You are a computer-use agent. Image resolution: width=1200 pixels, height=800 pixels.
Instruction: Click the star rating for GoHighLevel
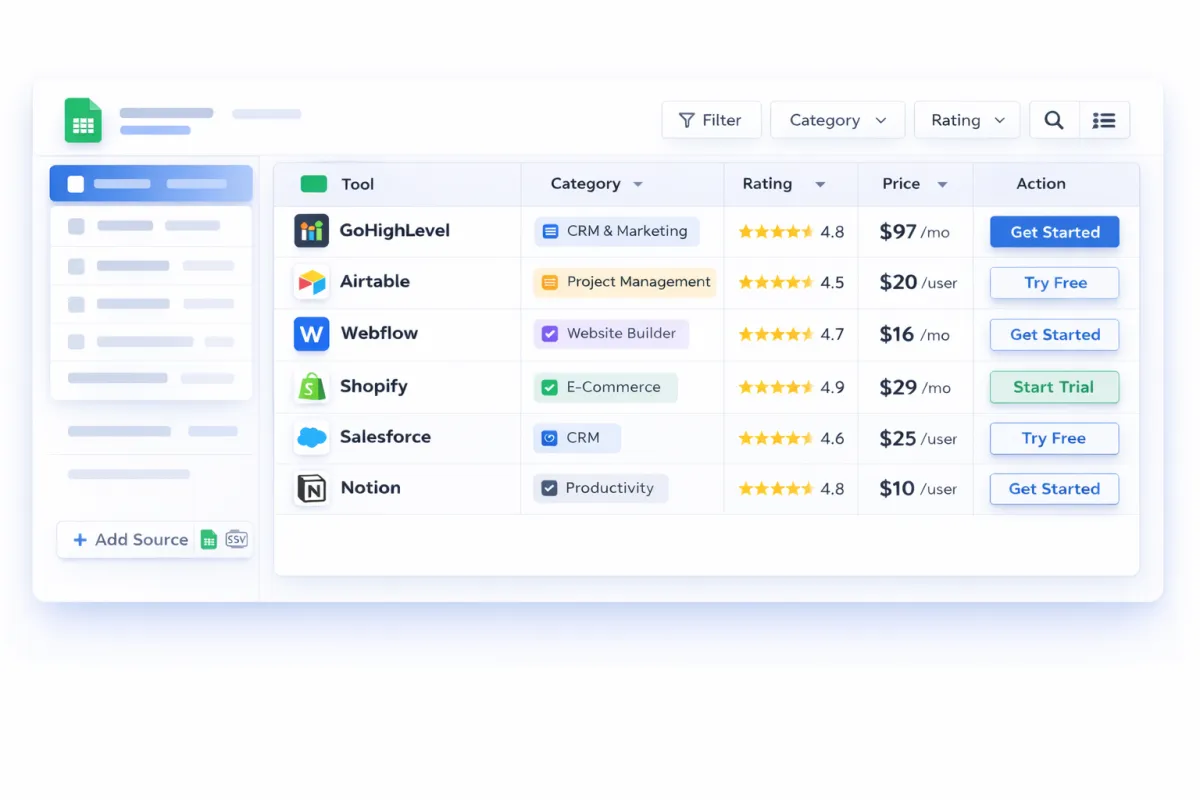pyautogui.click(x=776, y=232)
